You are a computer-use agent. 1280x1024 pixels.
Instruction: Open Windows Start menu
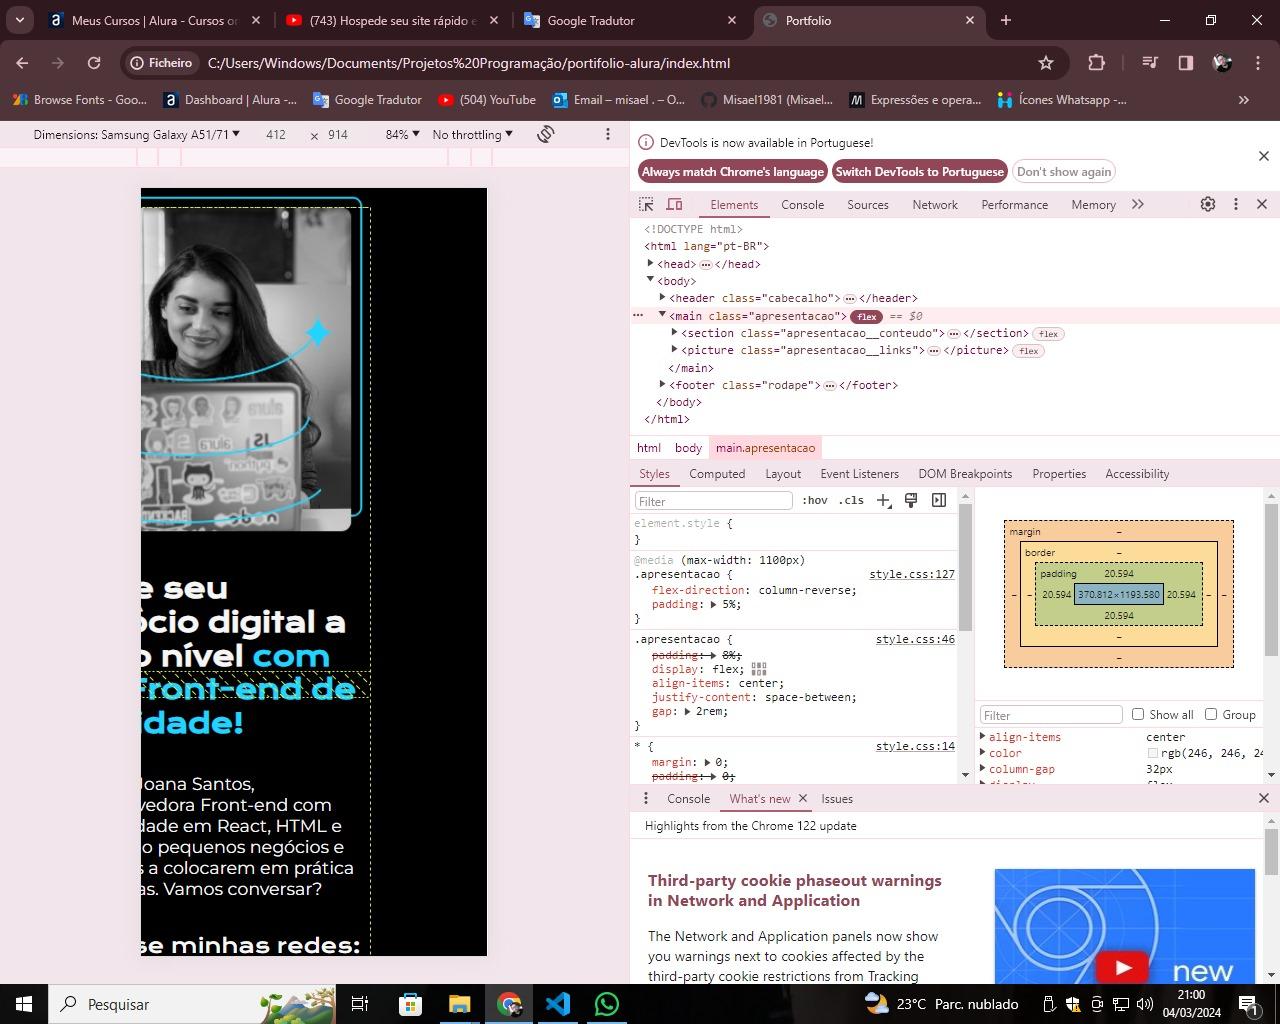(24, 1004)
